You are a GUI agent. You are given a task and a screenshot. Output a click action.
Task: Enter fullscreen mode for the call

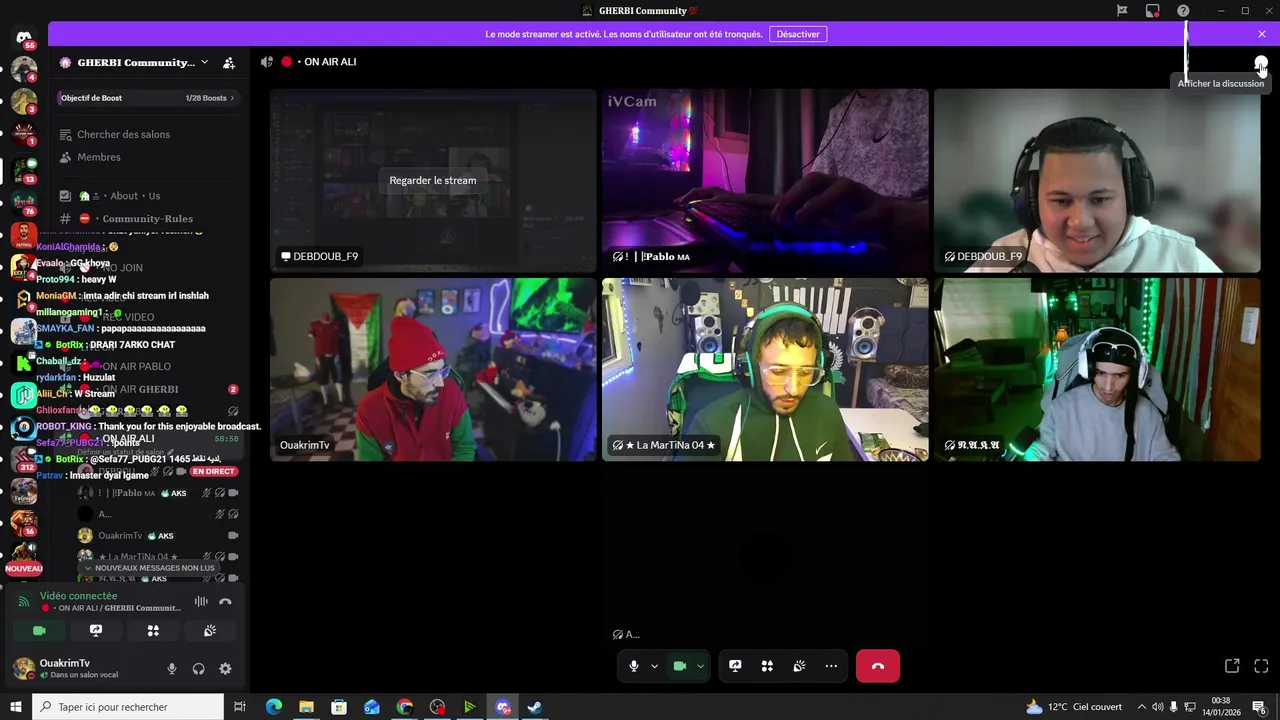coord(1261,666)
